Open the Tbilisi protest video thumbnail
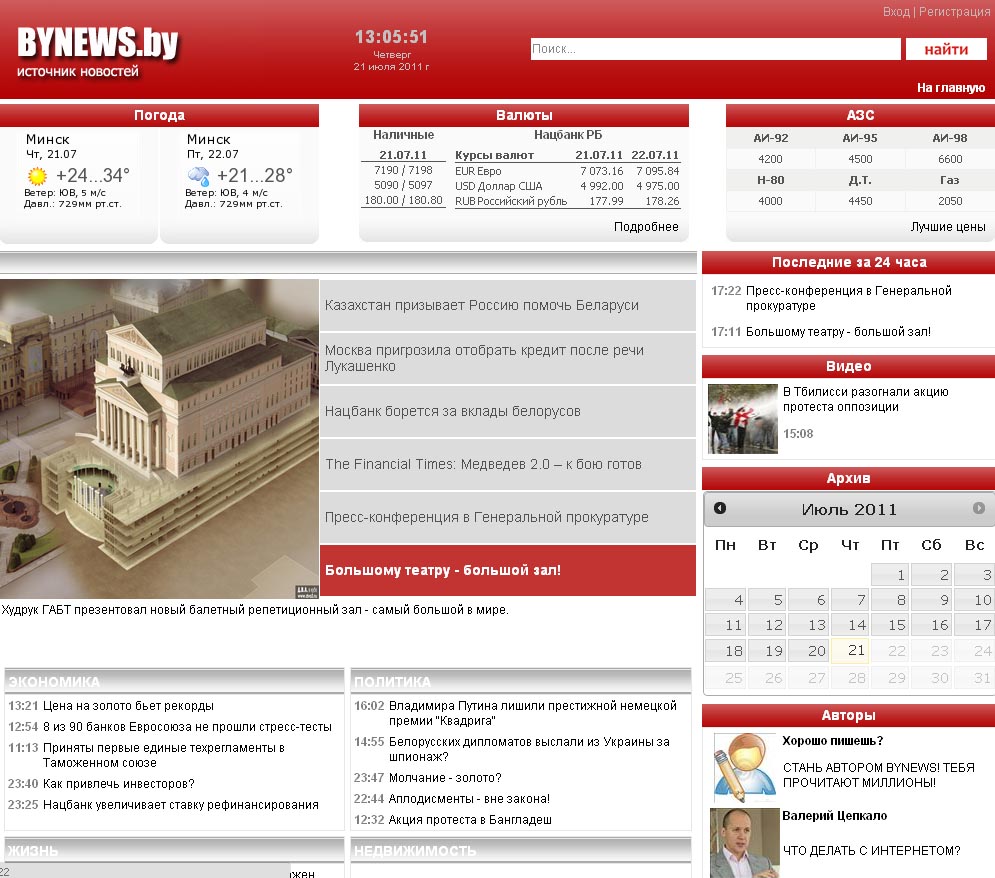 pyautogui.click(x=742, y=419)
